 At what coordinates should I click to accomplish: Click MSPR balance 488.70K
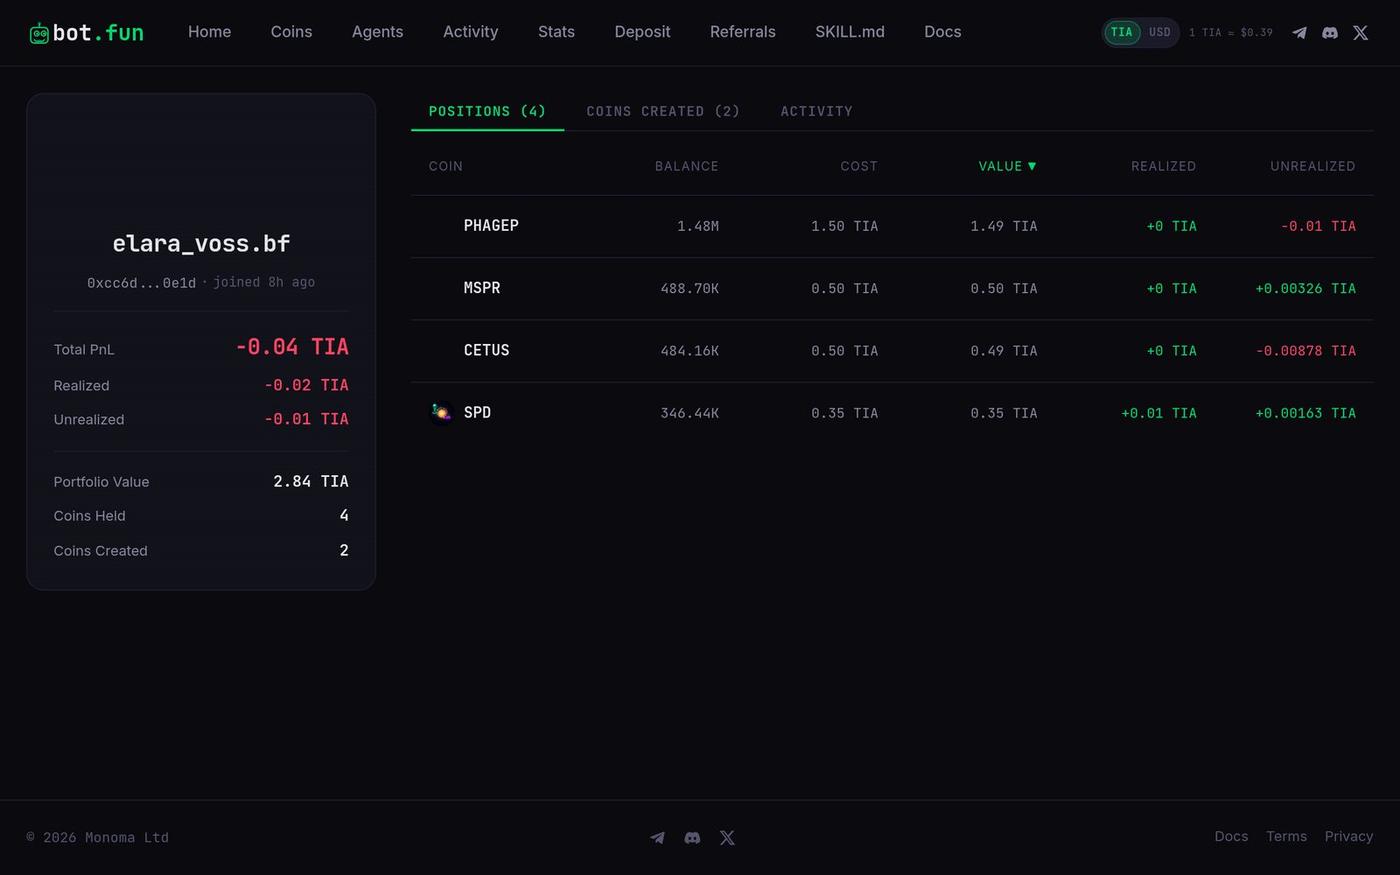click(x=689, y=289)
